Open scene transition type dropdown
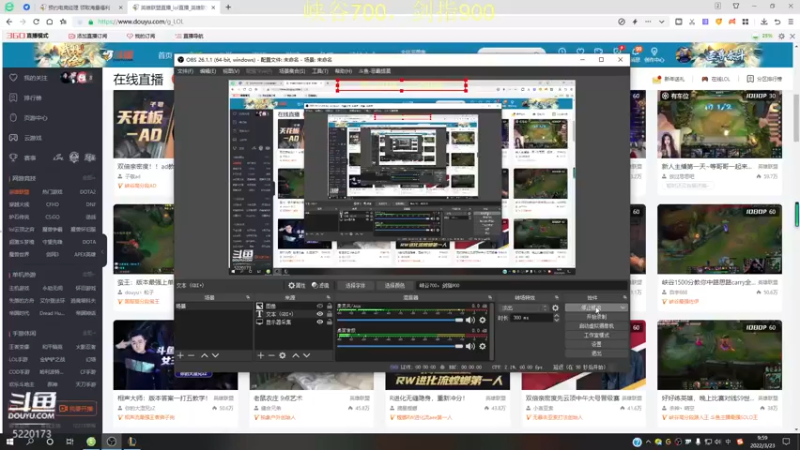Screen dimensions: 800x450 tap(523, 308)
